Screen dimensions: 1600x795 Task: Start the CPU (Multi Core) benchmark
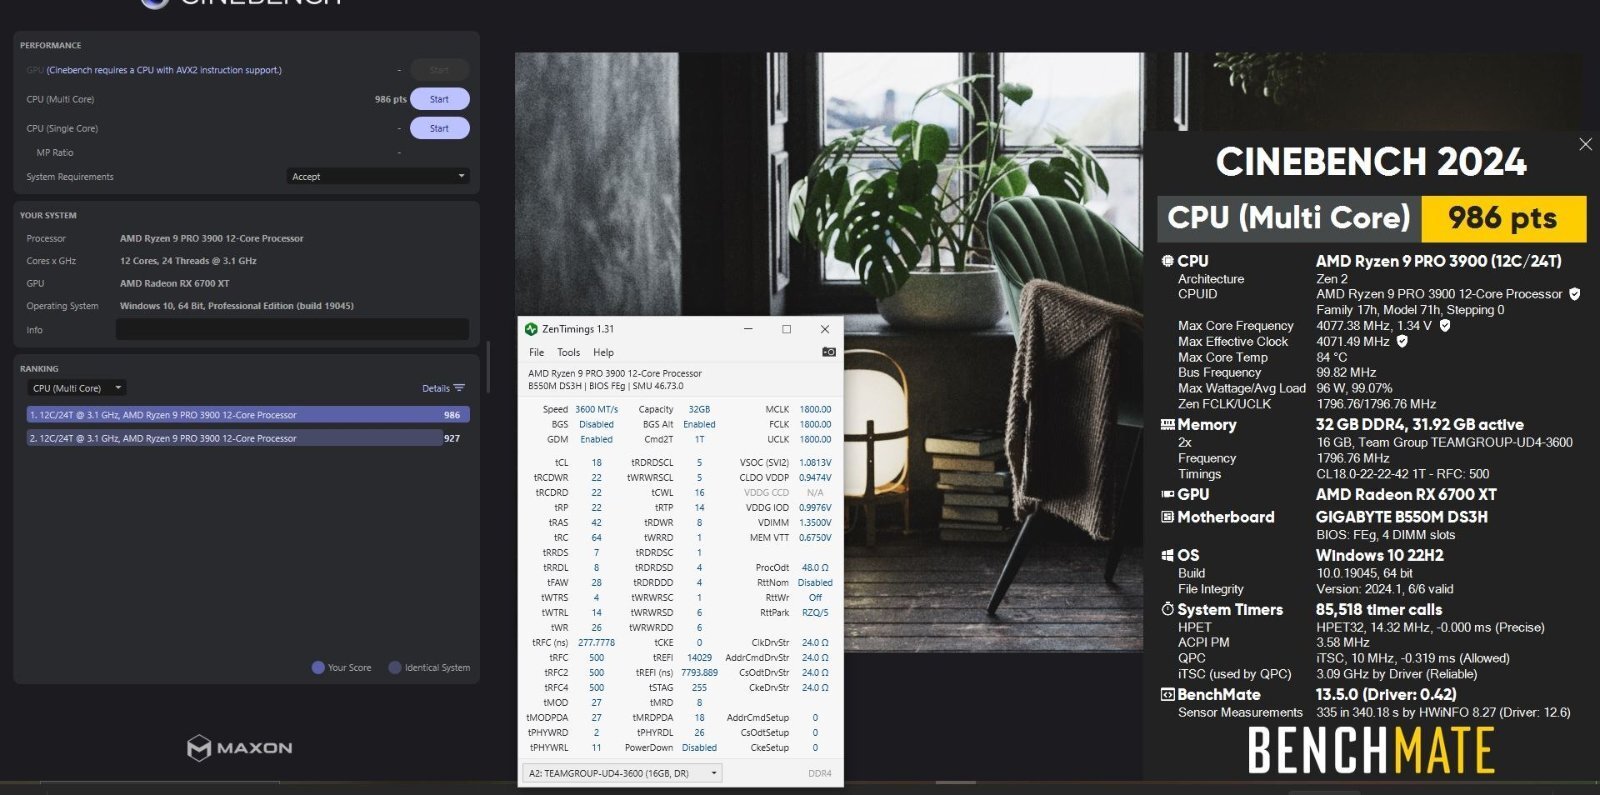[439, 99]
